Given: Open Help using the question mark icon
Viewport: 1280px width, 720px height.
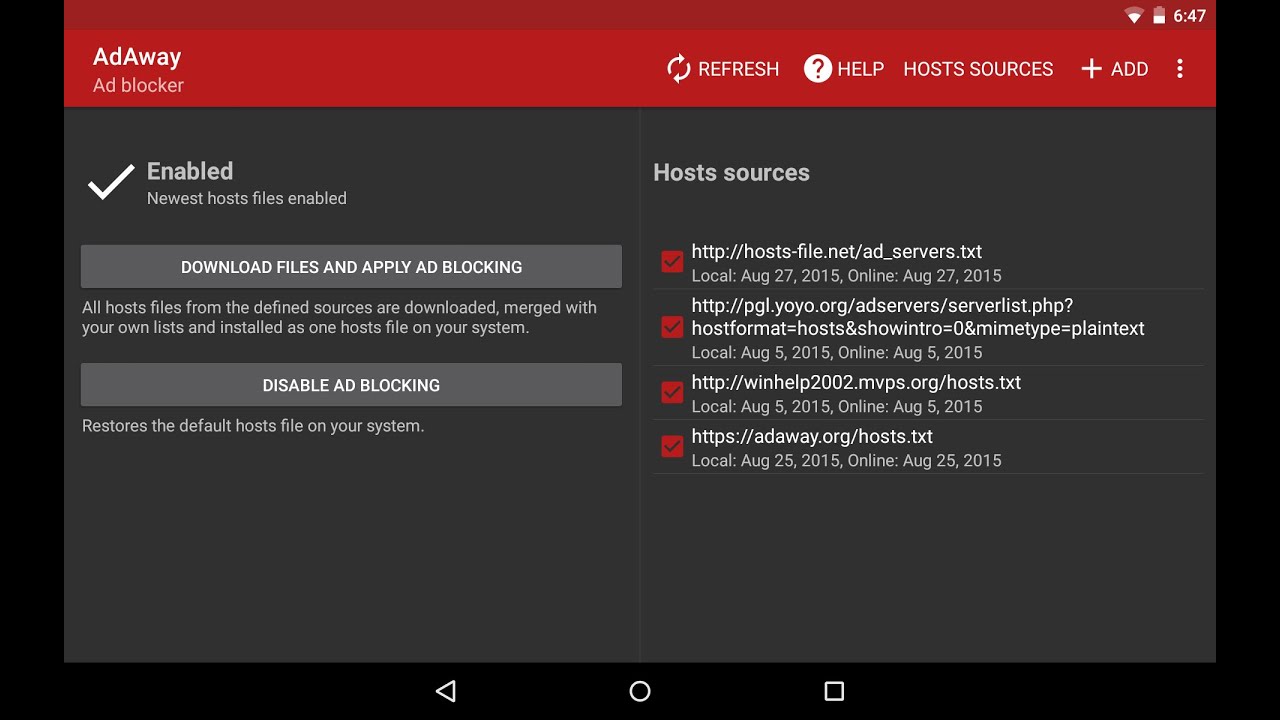Looking at the screenshot, I should (x=816, y=68).
